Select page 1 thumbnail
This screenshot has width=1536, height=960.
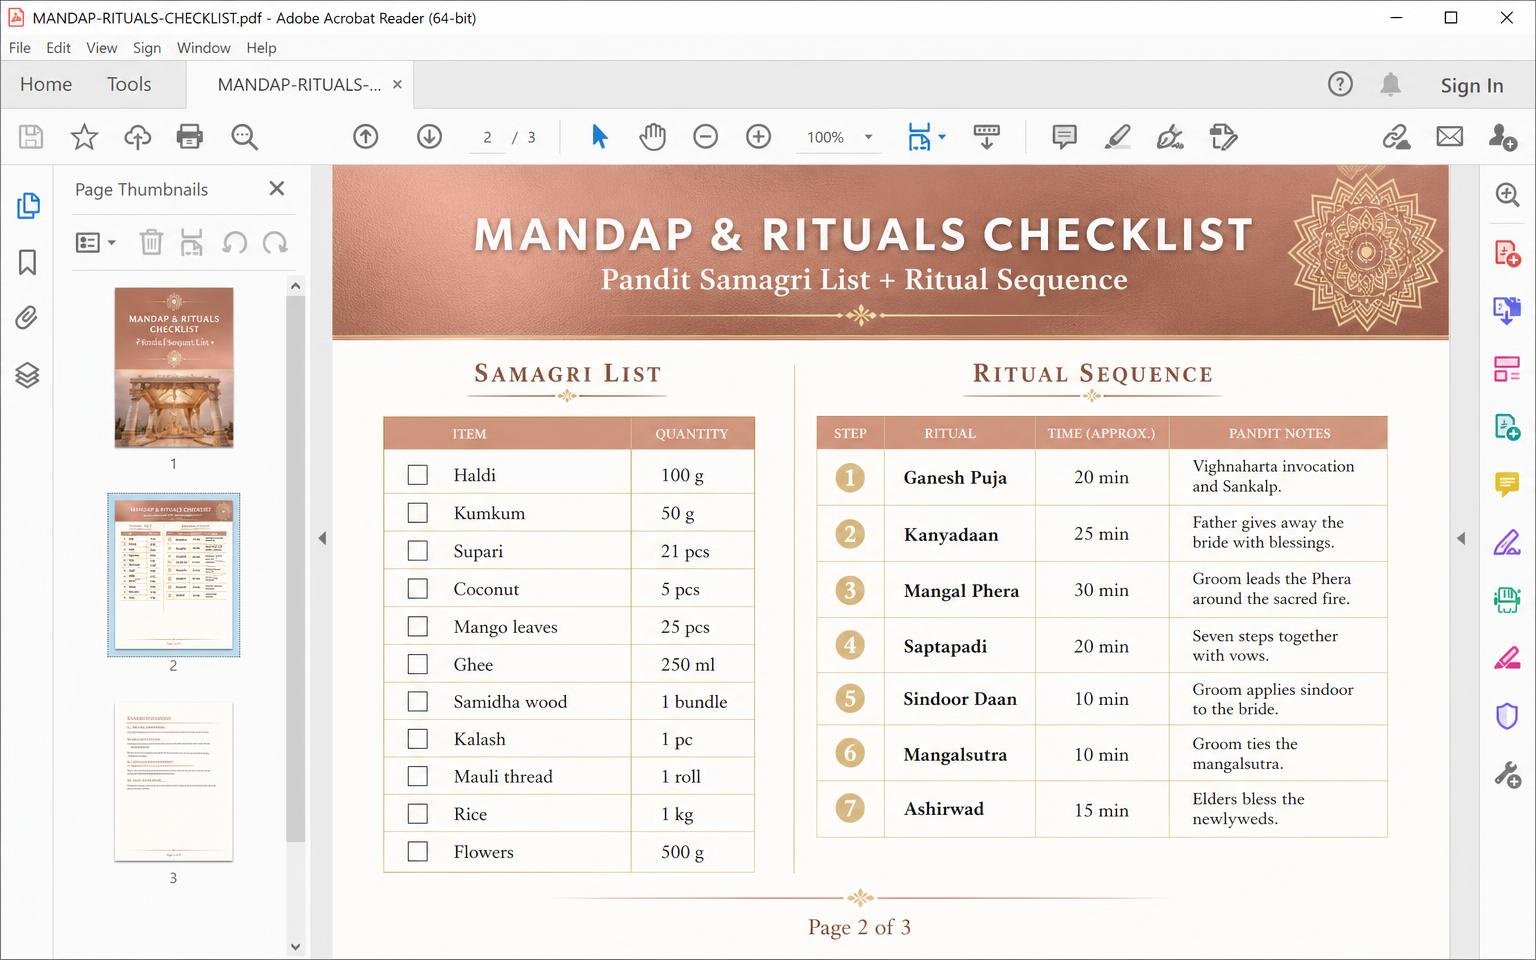point(174,367)
